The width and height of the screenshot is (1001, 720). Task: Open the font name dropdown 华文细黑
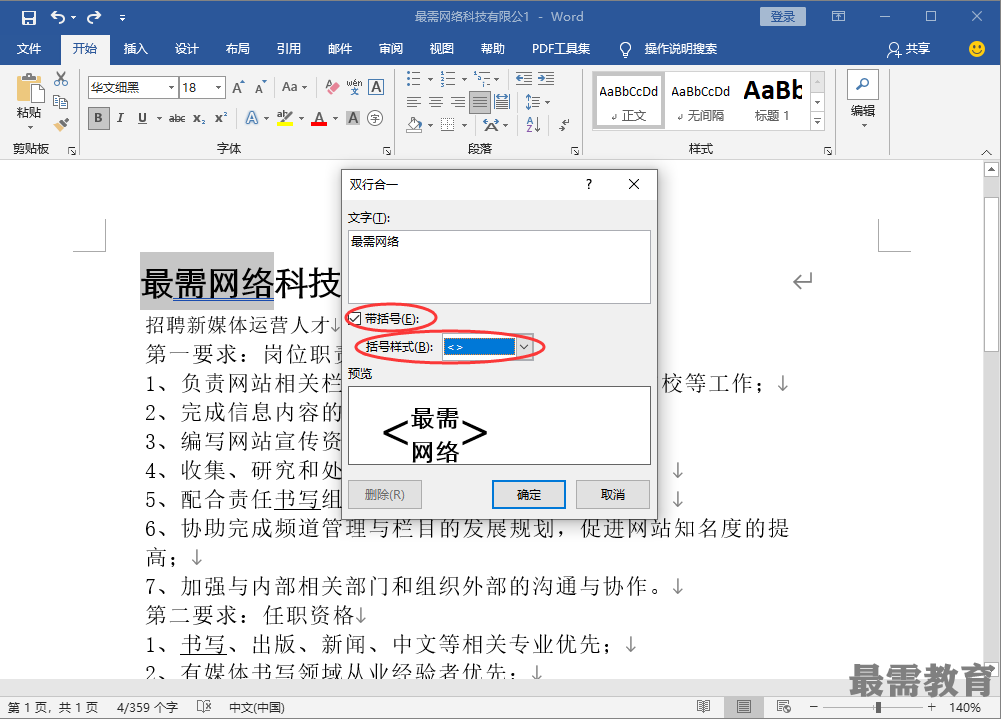point(172,87)
